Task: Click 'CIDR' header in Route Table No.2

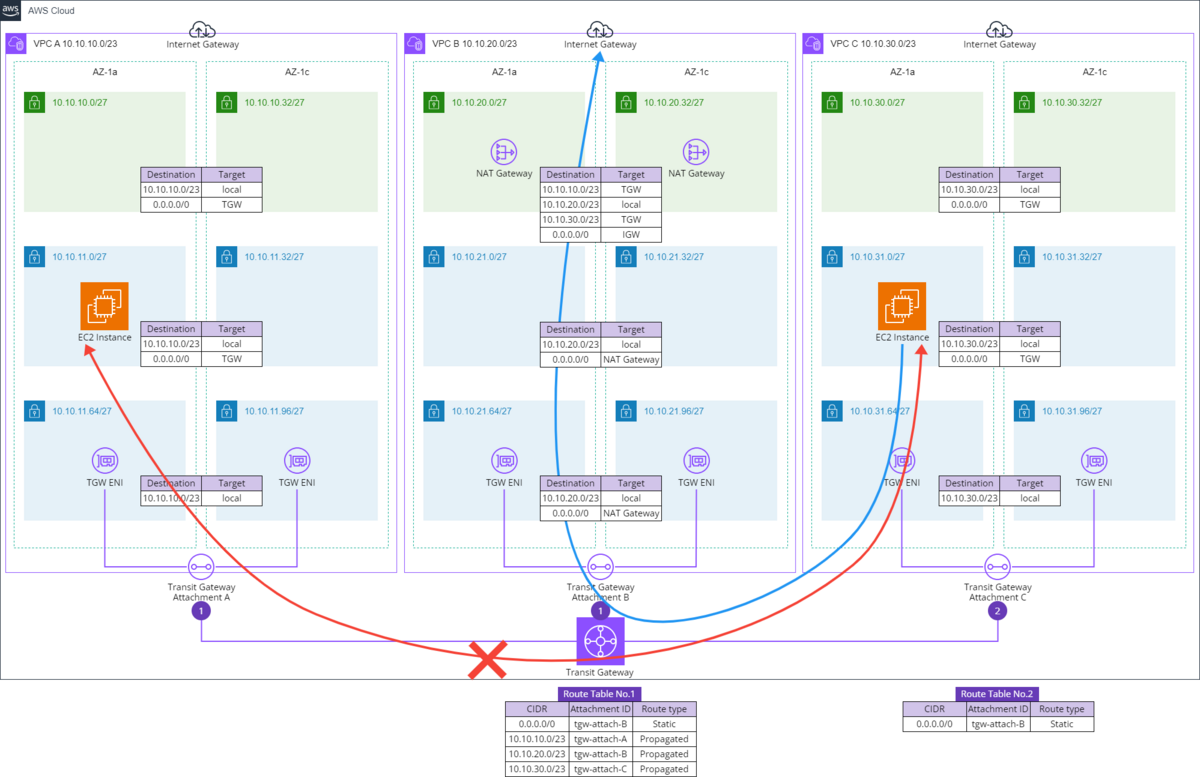Action: click(934, 709)
